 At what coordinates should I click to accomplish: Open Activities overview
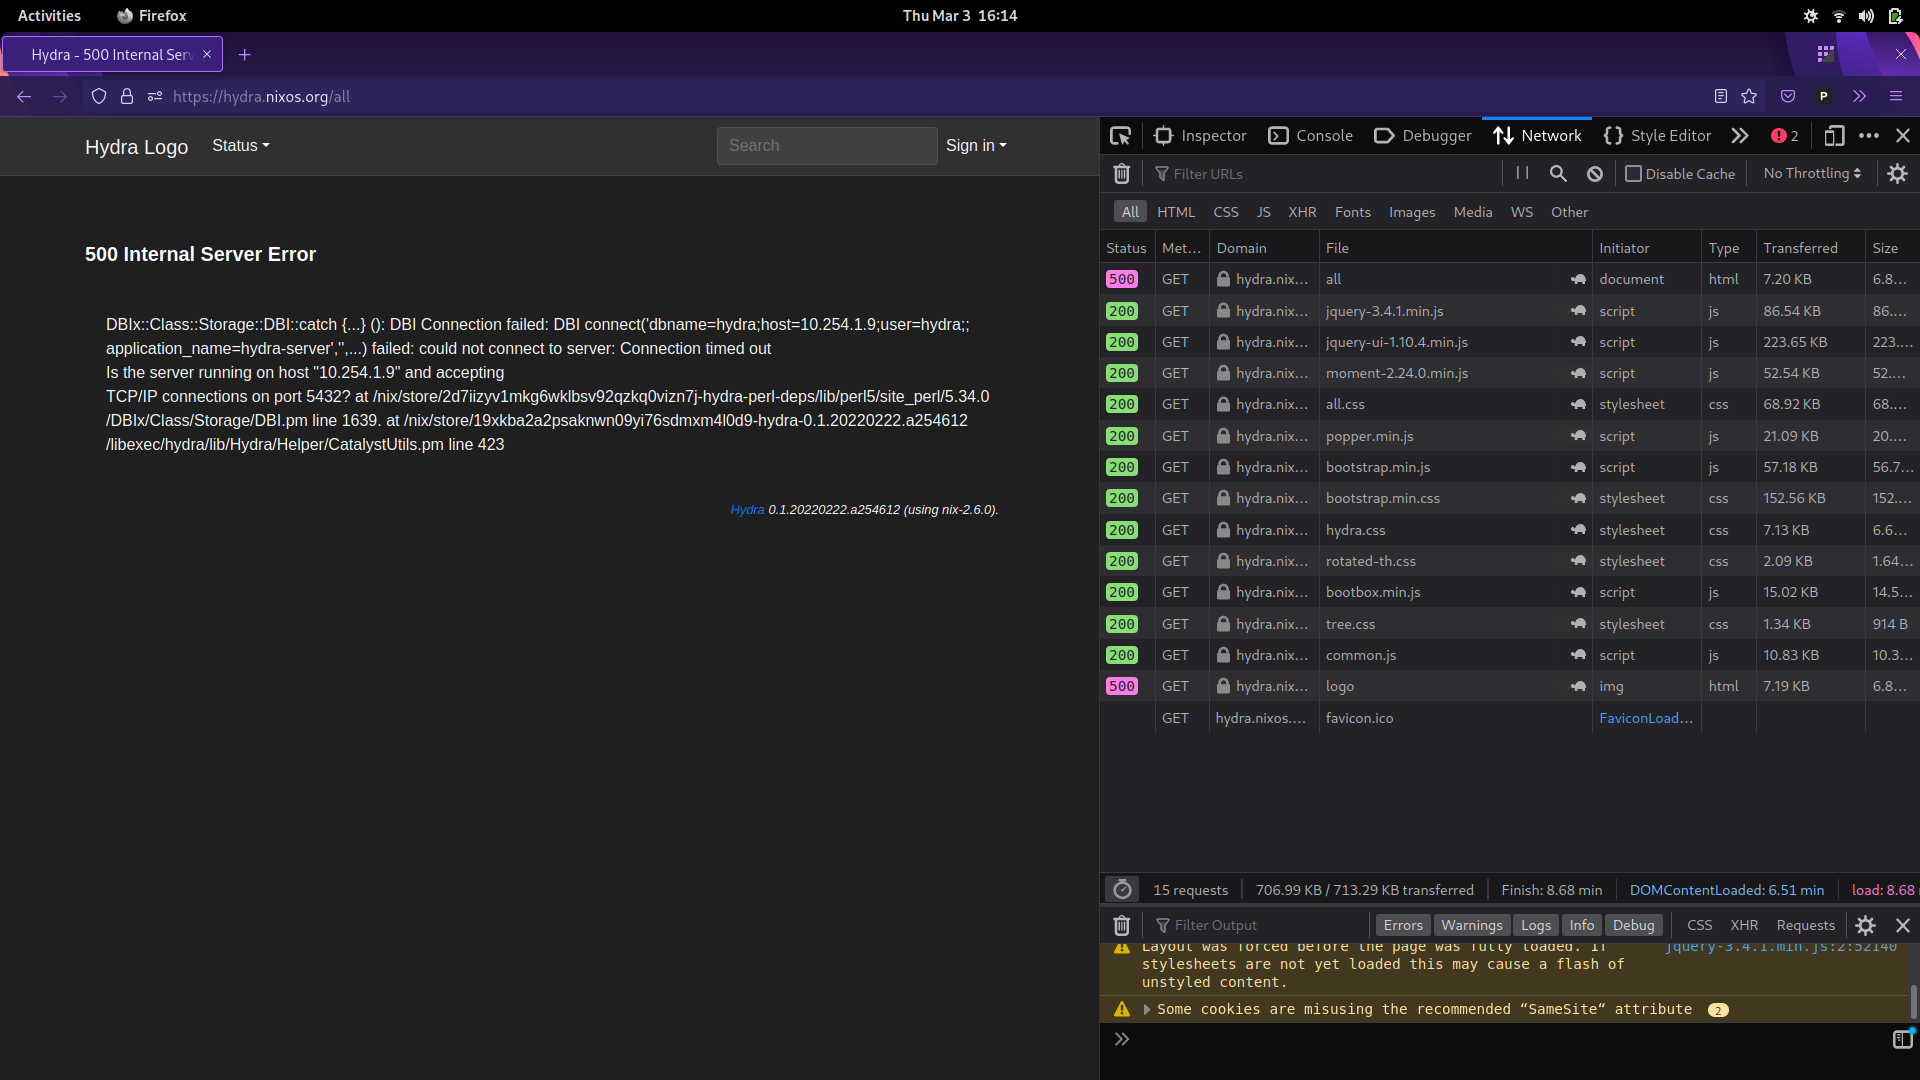point(49,16)
